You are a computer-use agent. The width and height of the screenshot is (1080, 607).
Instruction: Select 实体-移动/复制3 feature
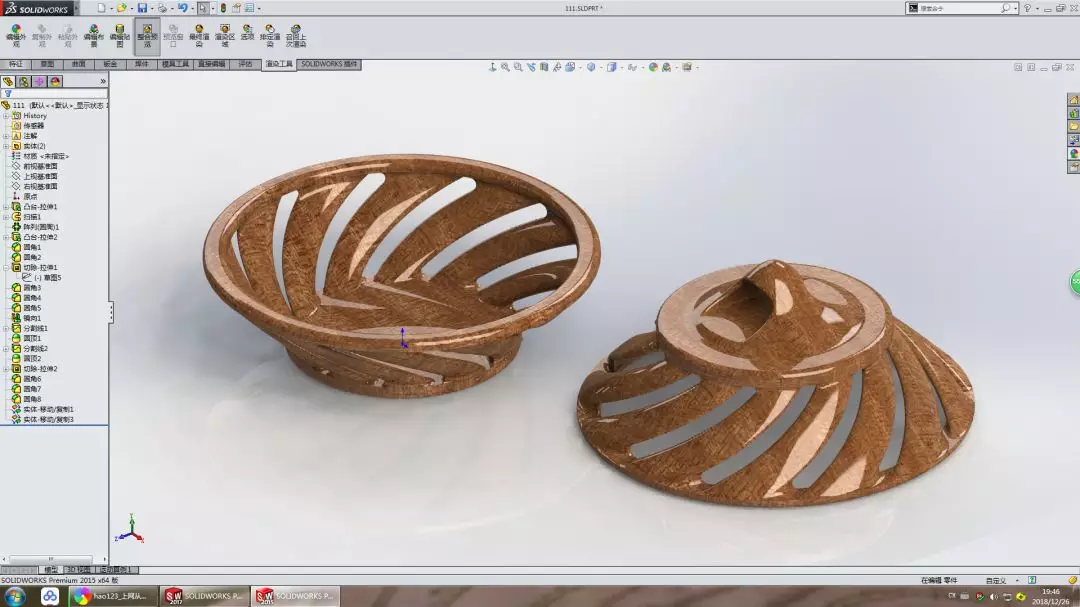coord(43,420)
